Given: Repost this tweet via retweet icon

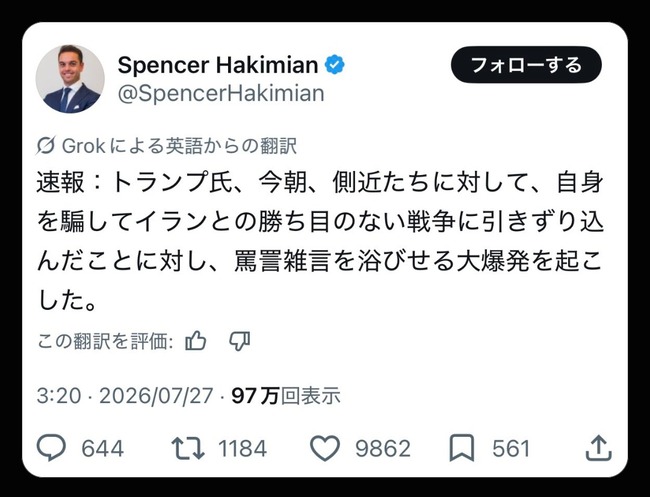Looking at the screenshot, I should (188, 448).
